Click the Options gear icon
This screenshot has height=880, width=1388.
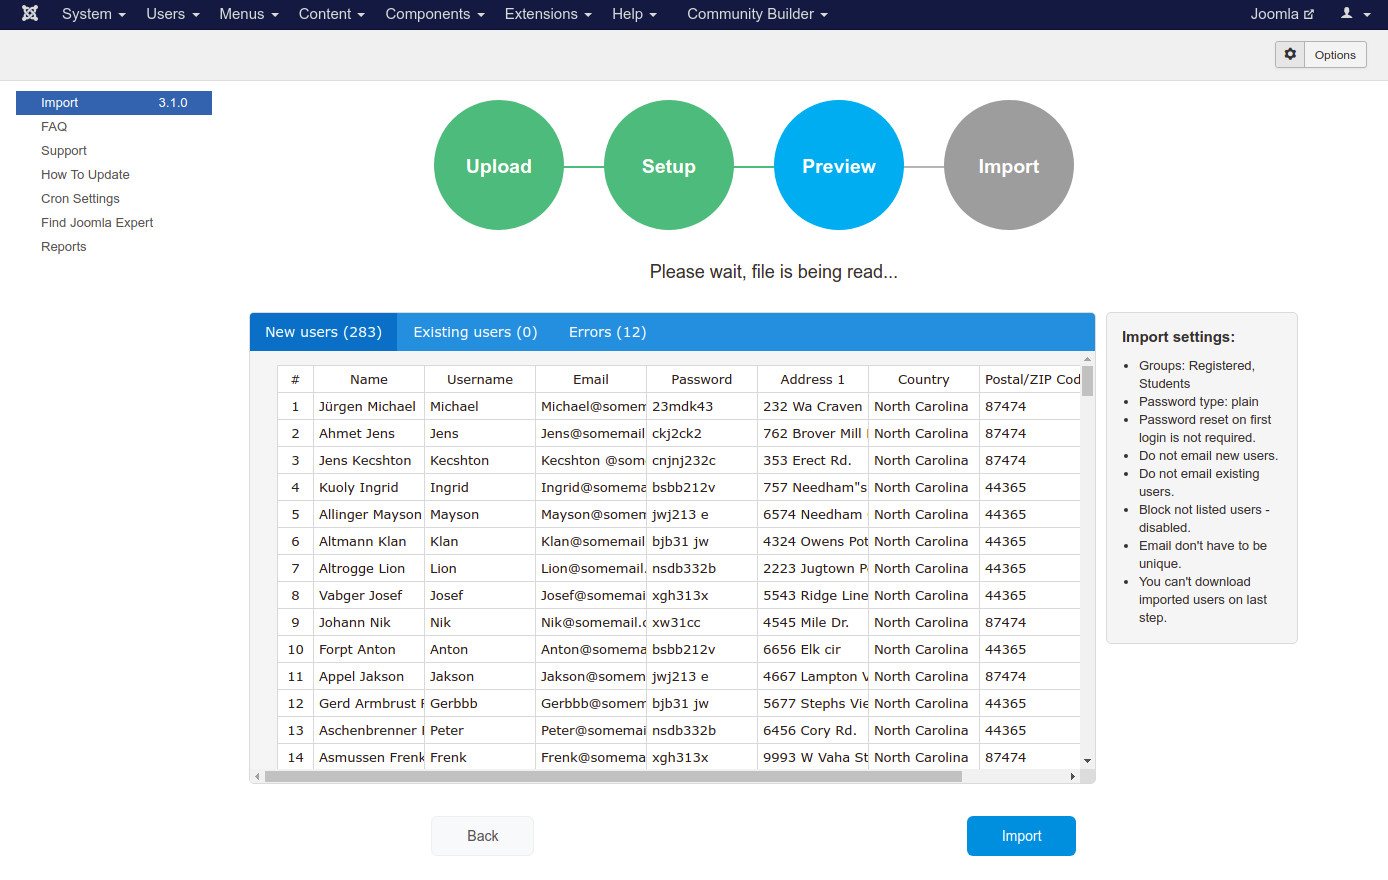pos(1290,54)
